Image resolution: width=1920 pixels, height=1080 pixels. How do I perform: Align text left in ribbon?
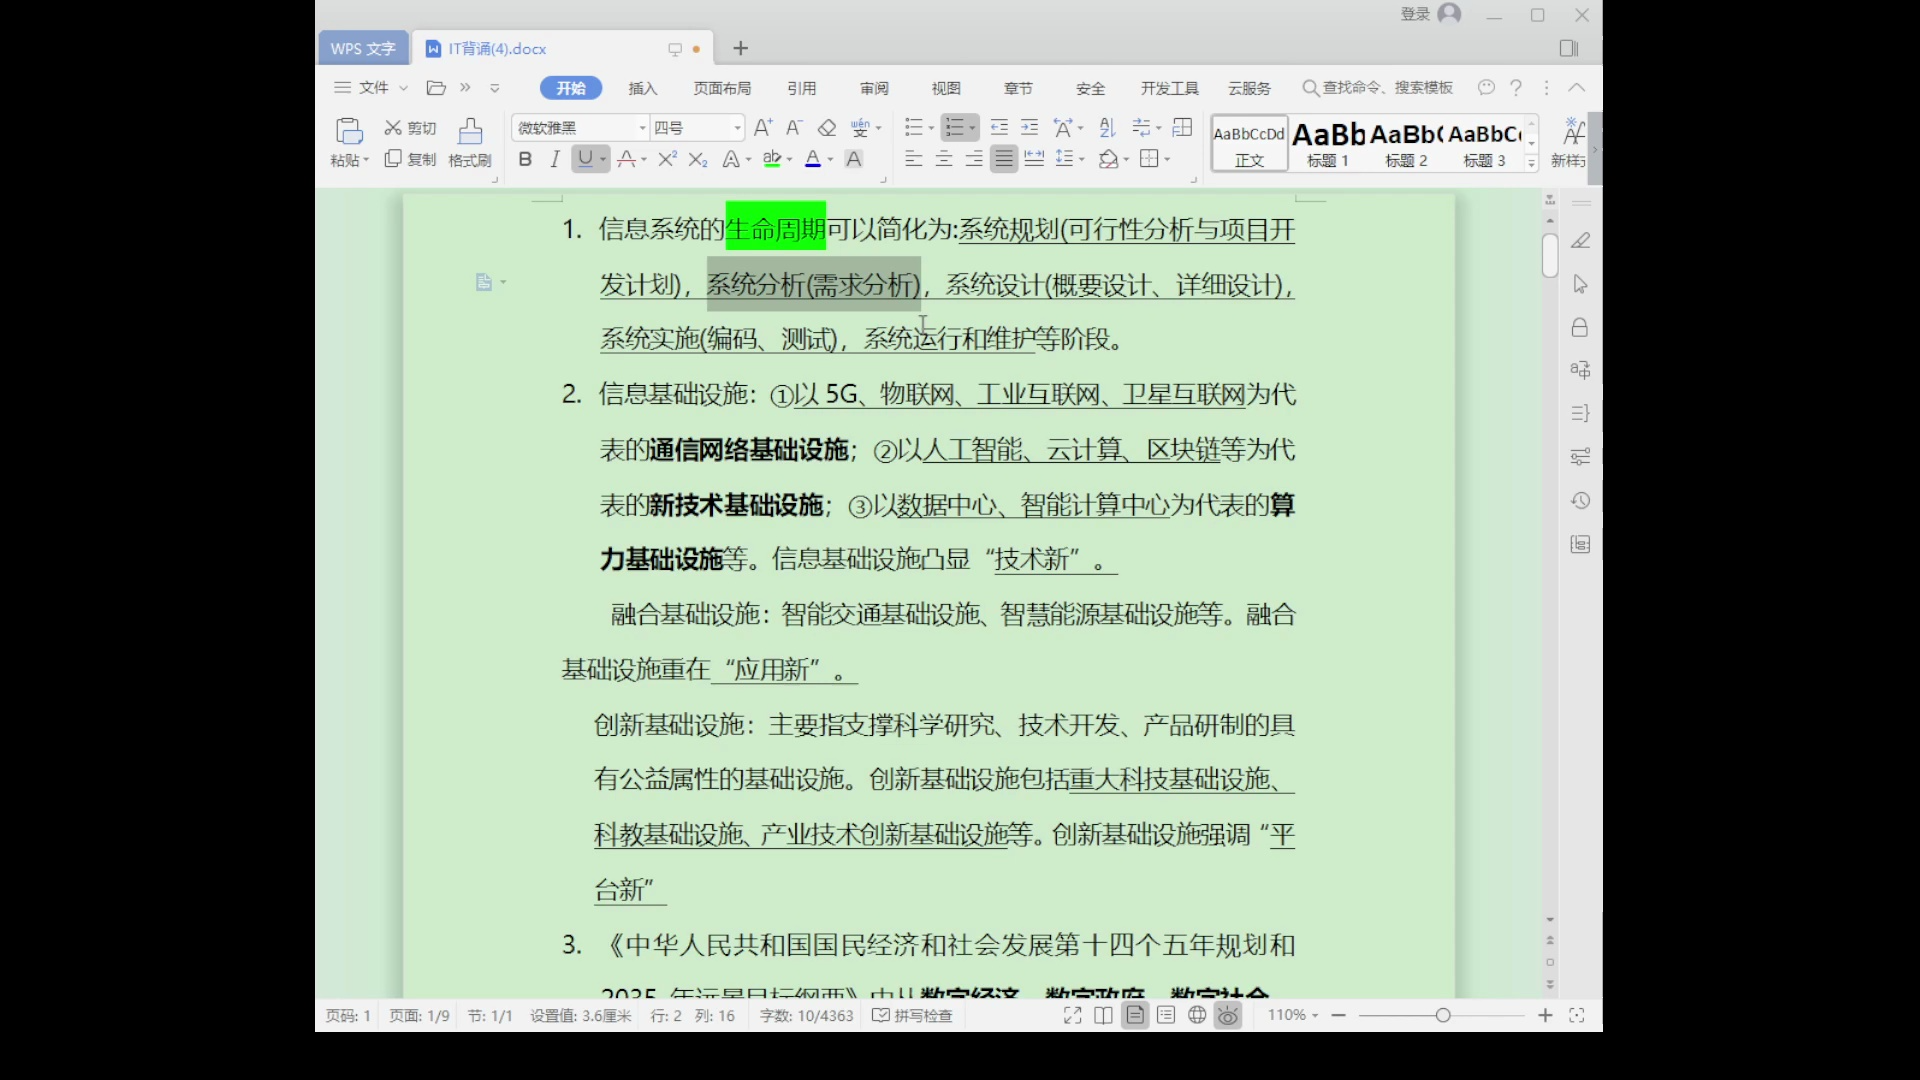913,159
